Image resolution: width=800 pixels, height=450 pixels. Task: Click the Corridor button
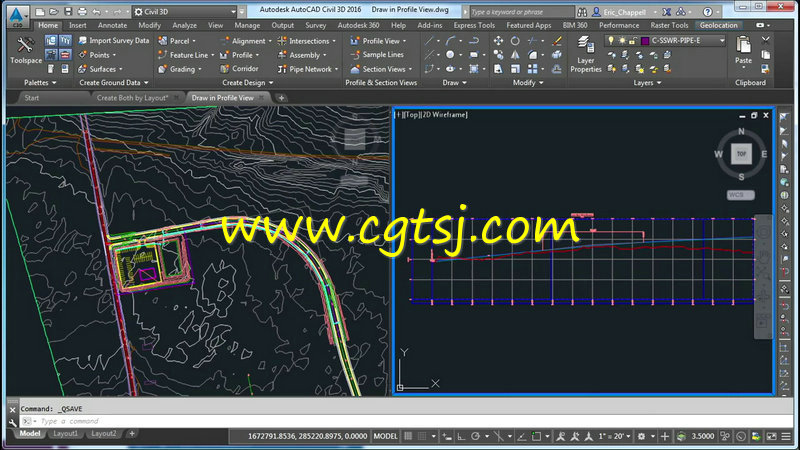[x=239, y=68]
